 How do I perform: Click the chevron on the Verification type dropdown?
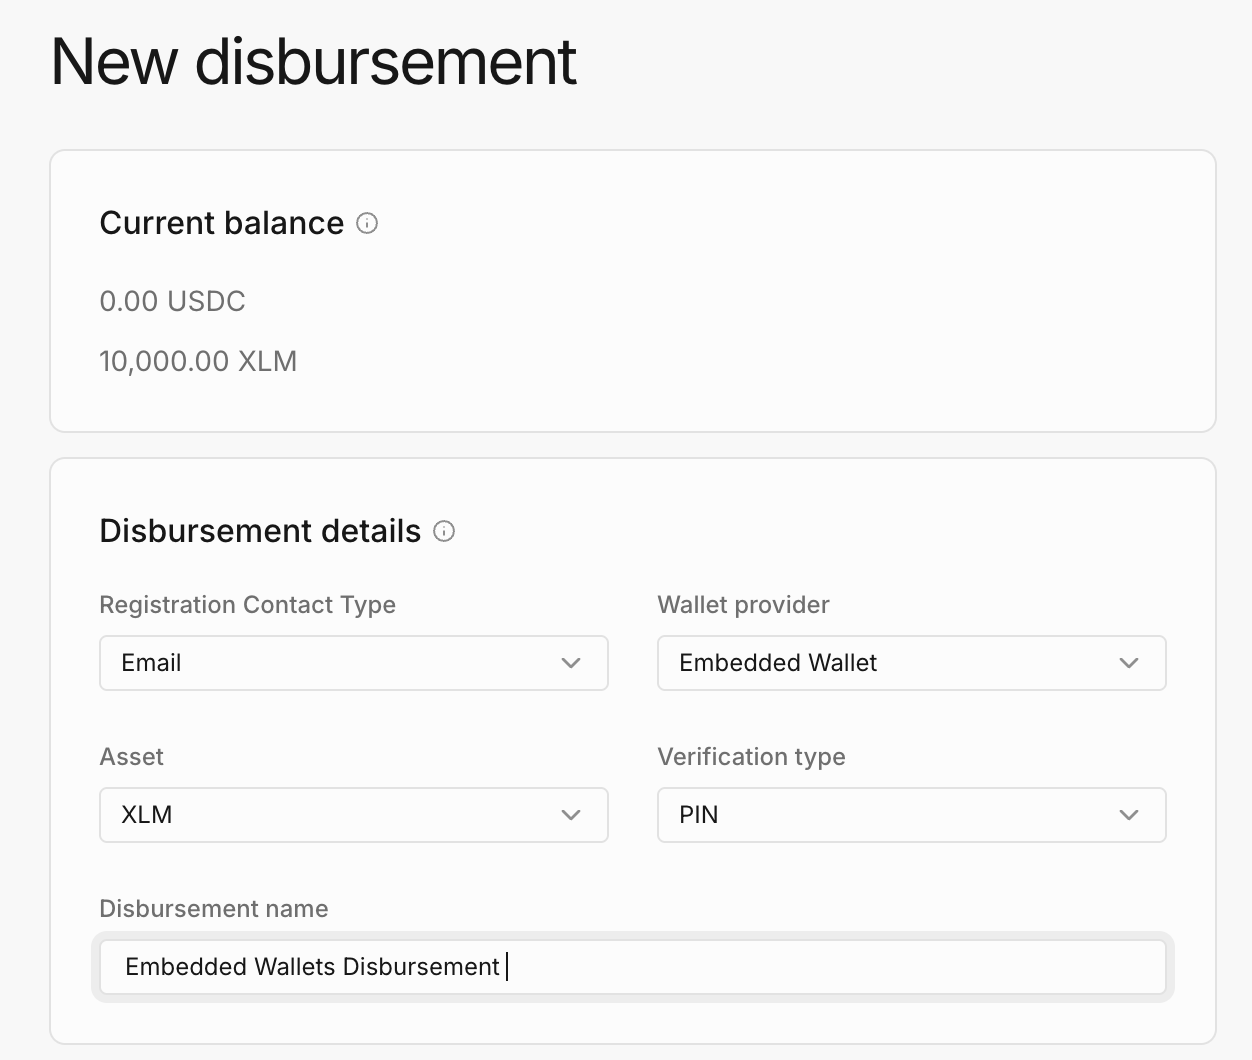[x=1129, y=815]
